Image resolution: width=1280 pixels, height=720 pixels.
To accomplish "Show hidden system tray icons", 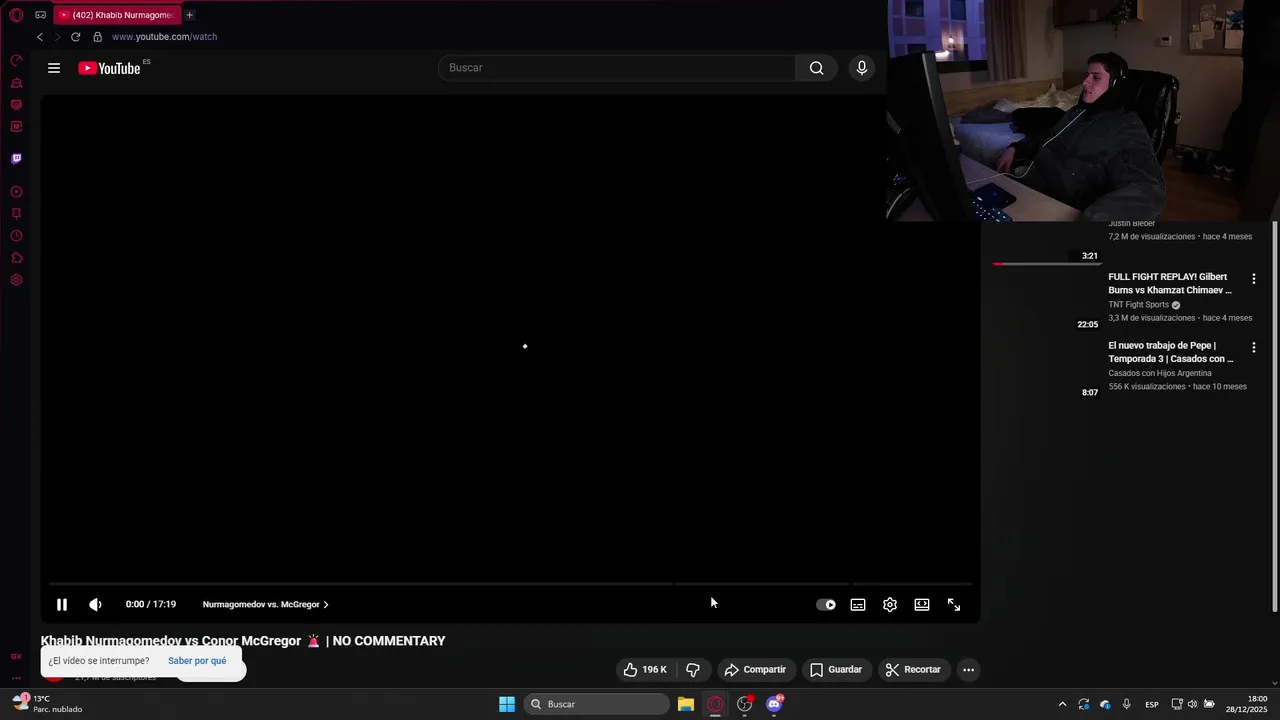I will (1062, 704).
